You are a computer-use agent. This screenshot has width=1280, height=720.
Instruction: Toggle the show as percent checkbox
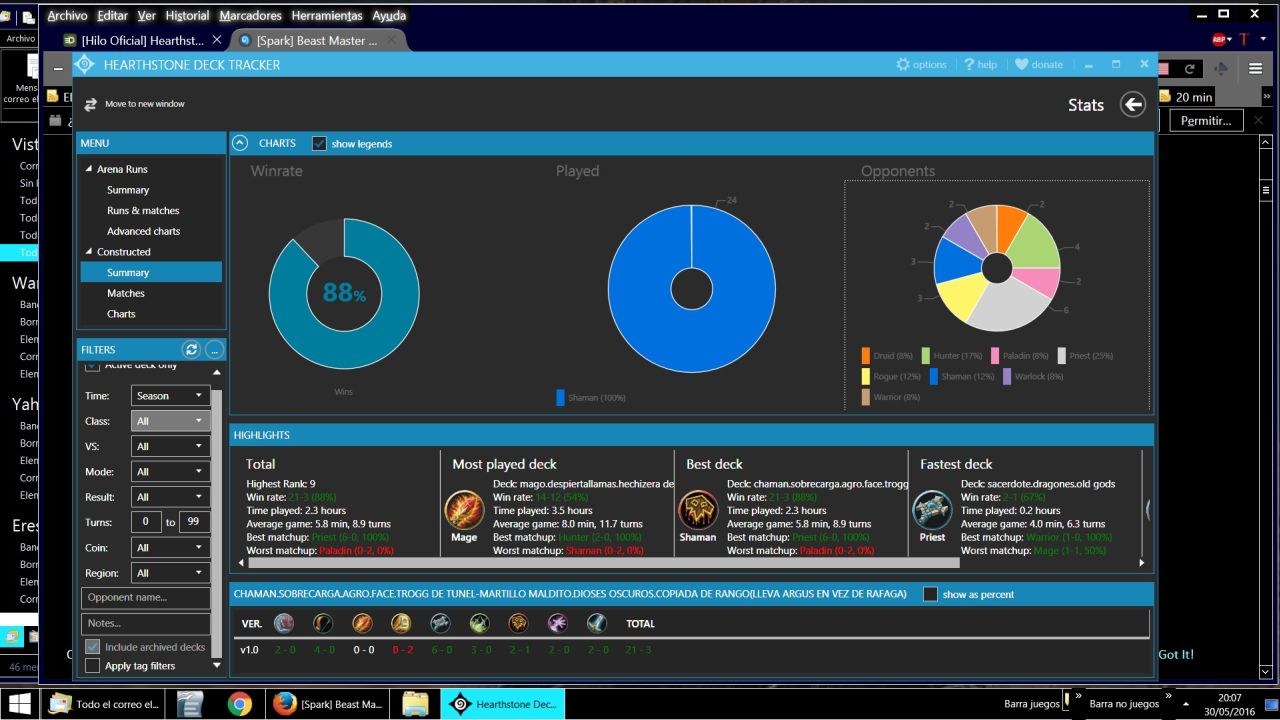[x=930, y=594]
